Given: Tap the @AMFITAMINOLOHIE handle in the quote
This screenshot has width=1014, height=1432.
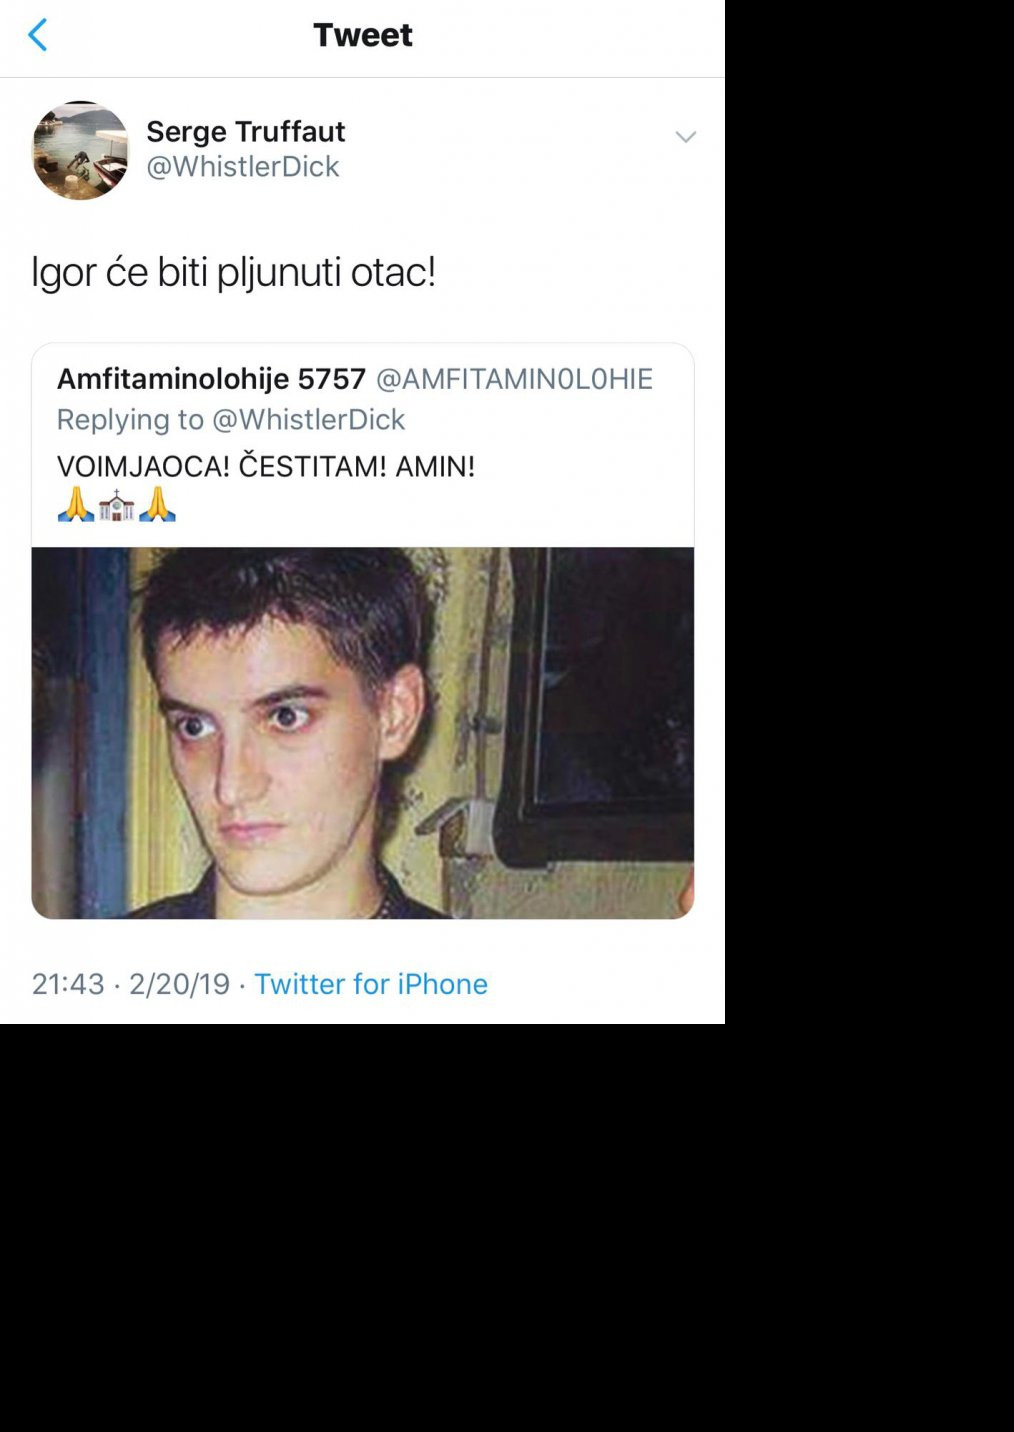Looking at the screenshot, I should click(514, 379).
